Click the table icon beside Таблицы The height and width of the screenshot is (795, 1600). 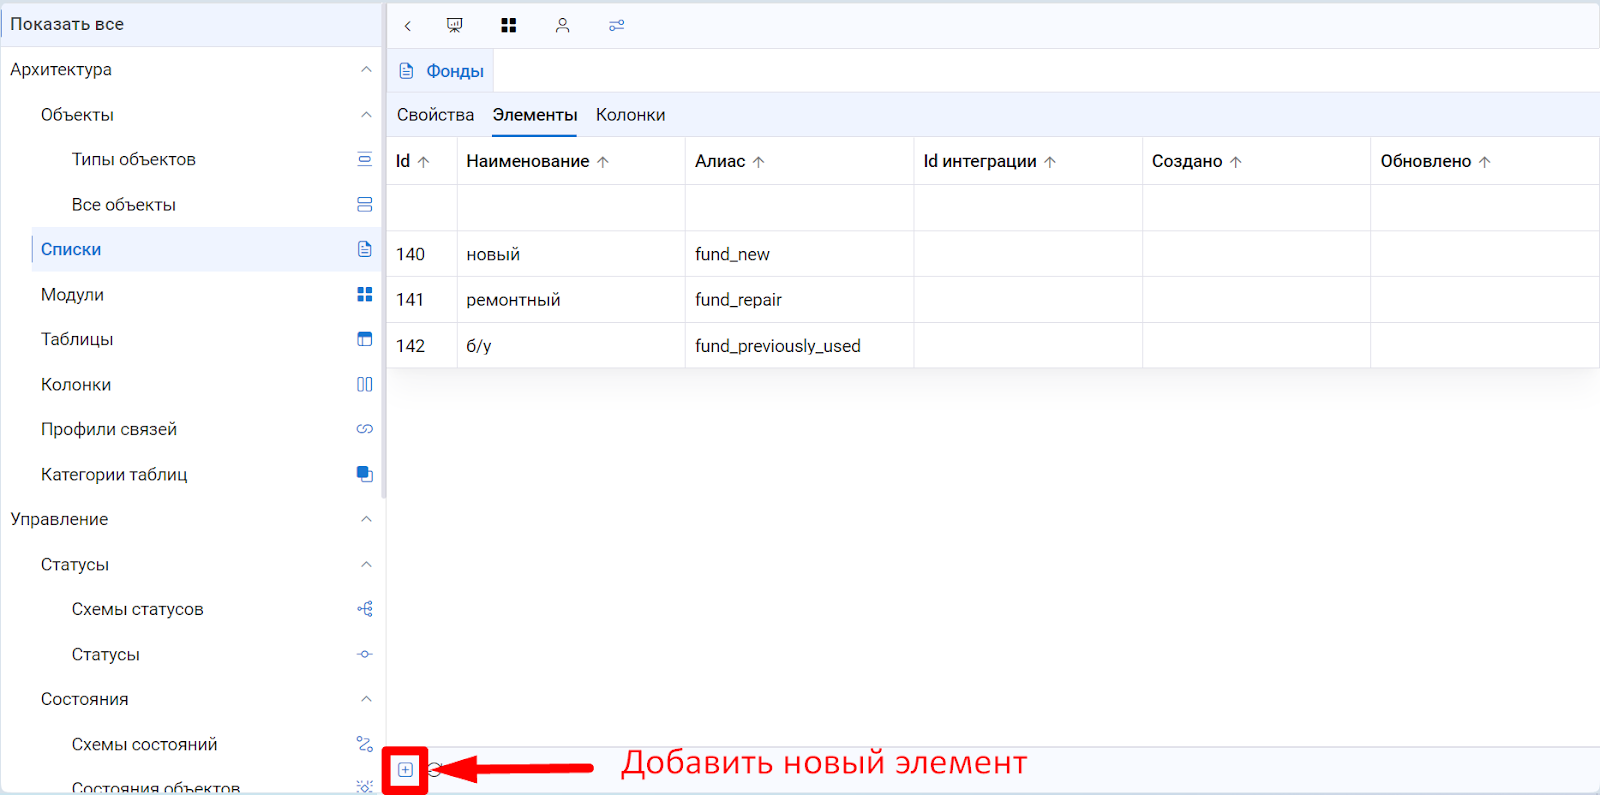tap(365, 339)
